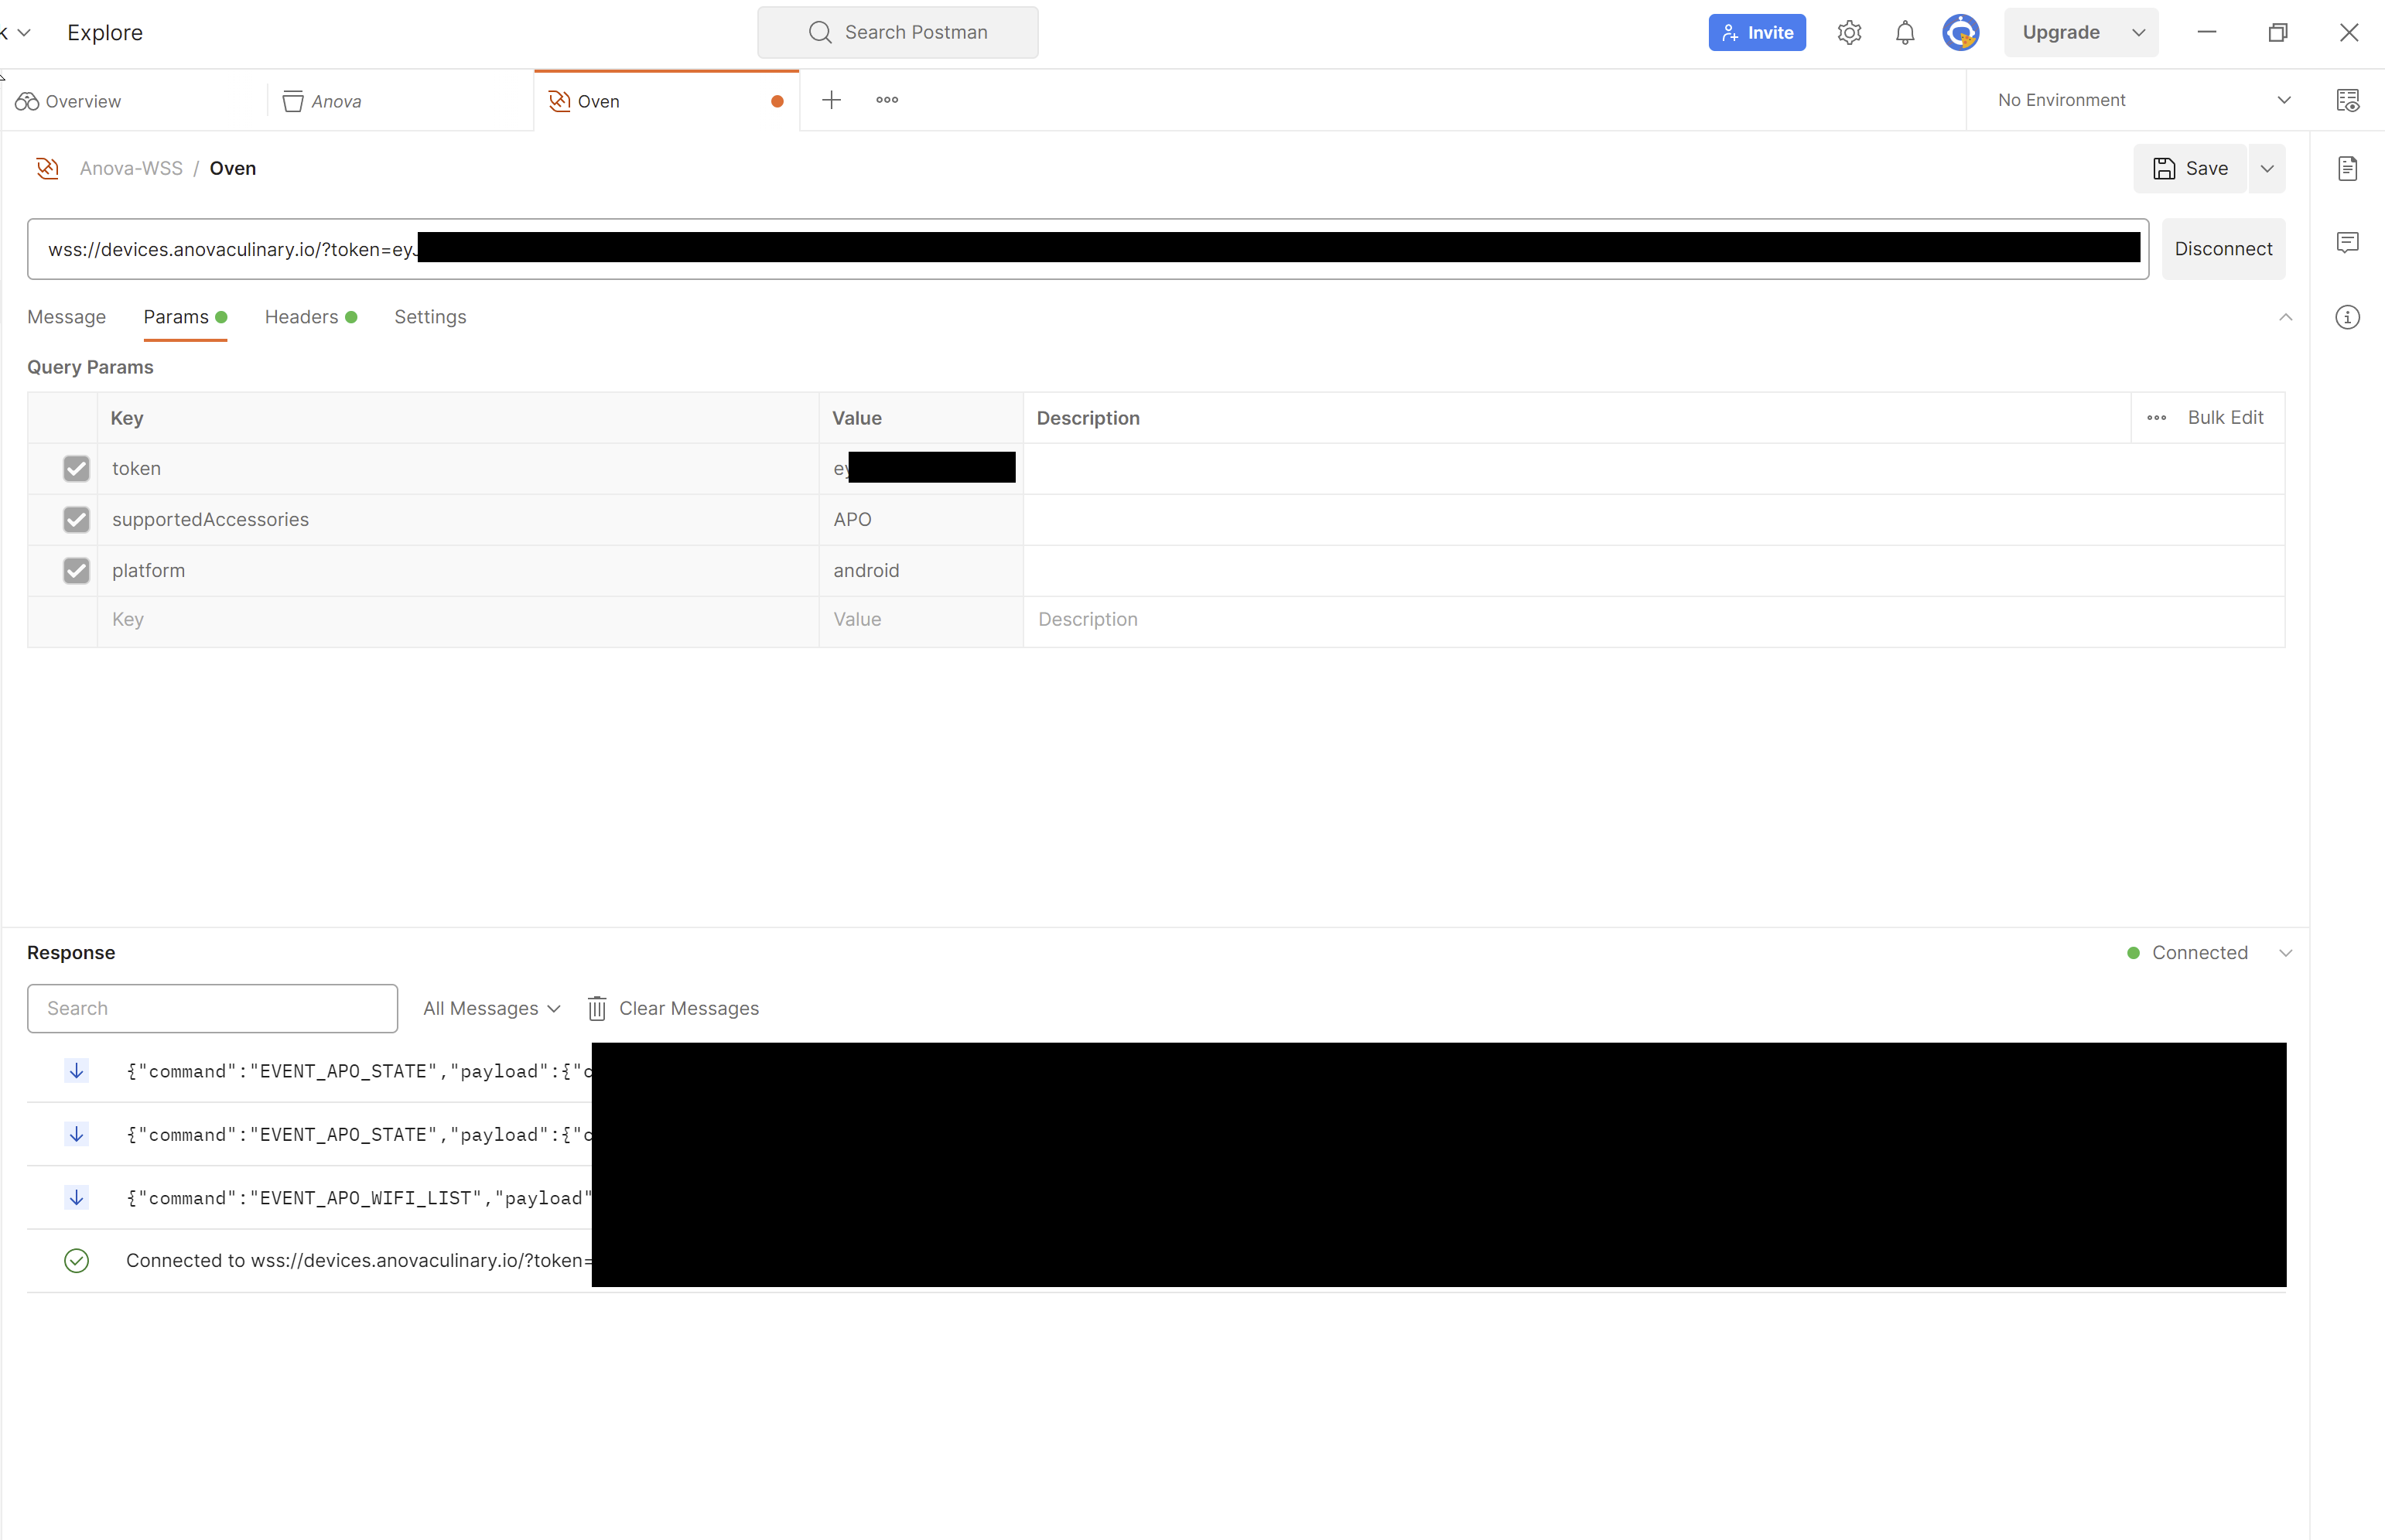
Task: Open the Settings tab
Action: coord(430,317)
